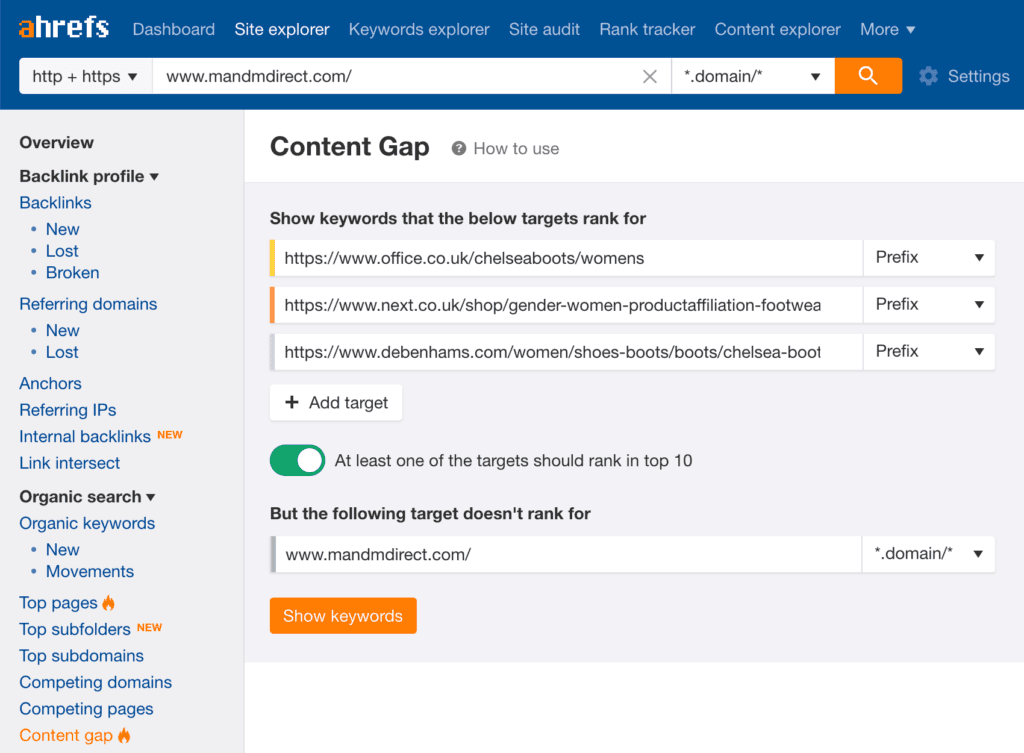Screen dimensions: 1024x753
Task: Open Rank tracker
Action: 647,29
